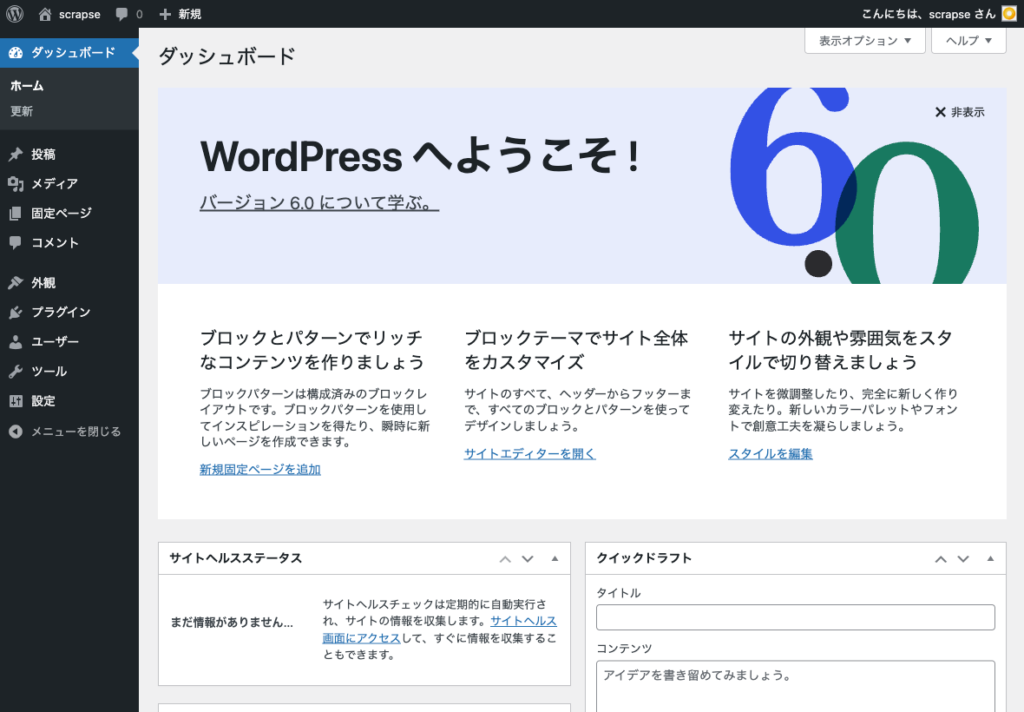Click the 新規固定ページを追加 link

click(260, 469)
